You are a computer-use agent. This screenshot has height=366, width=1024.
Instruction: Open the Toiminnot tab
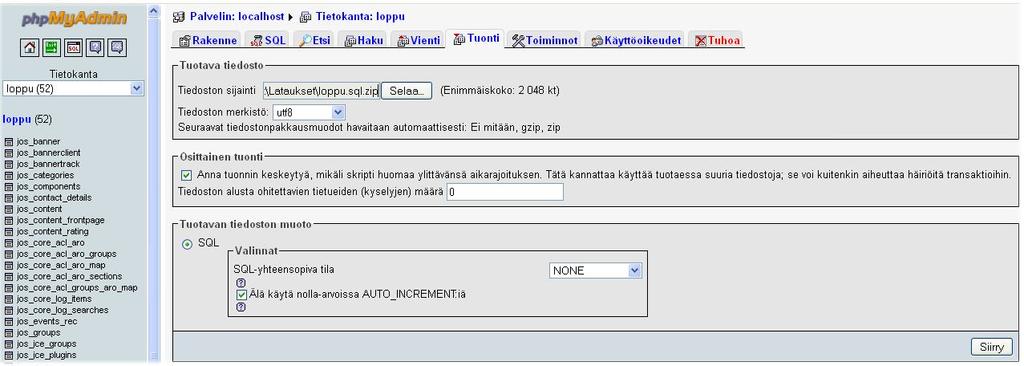545,41
